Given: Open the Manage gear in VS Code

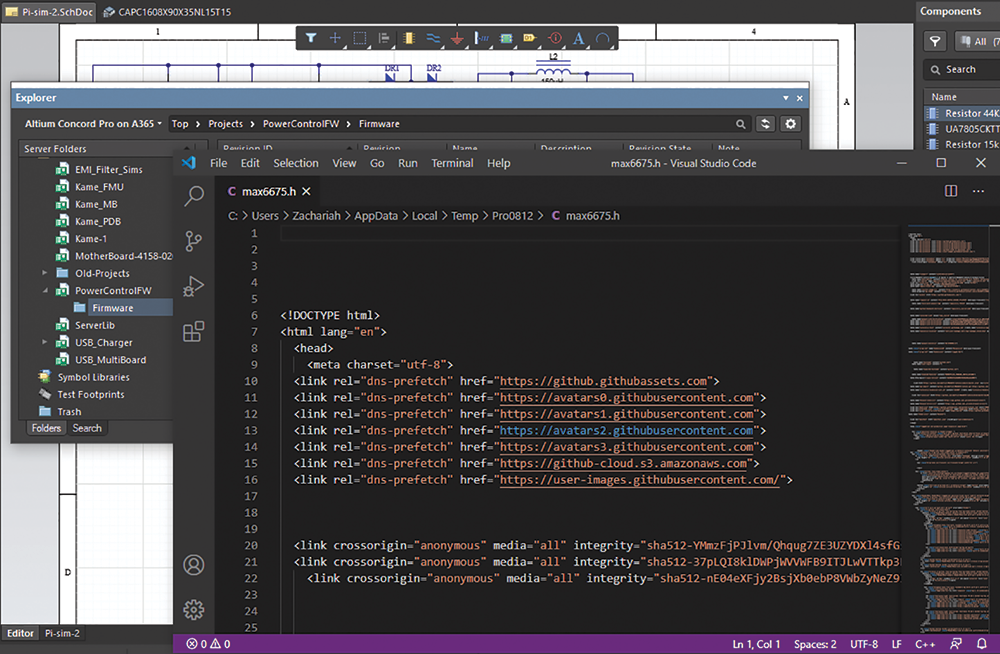Looking at the screenshot, I should tap(194, 610).
